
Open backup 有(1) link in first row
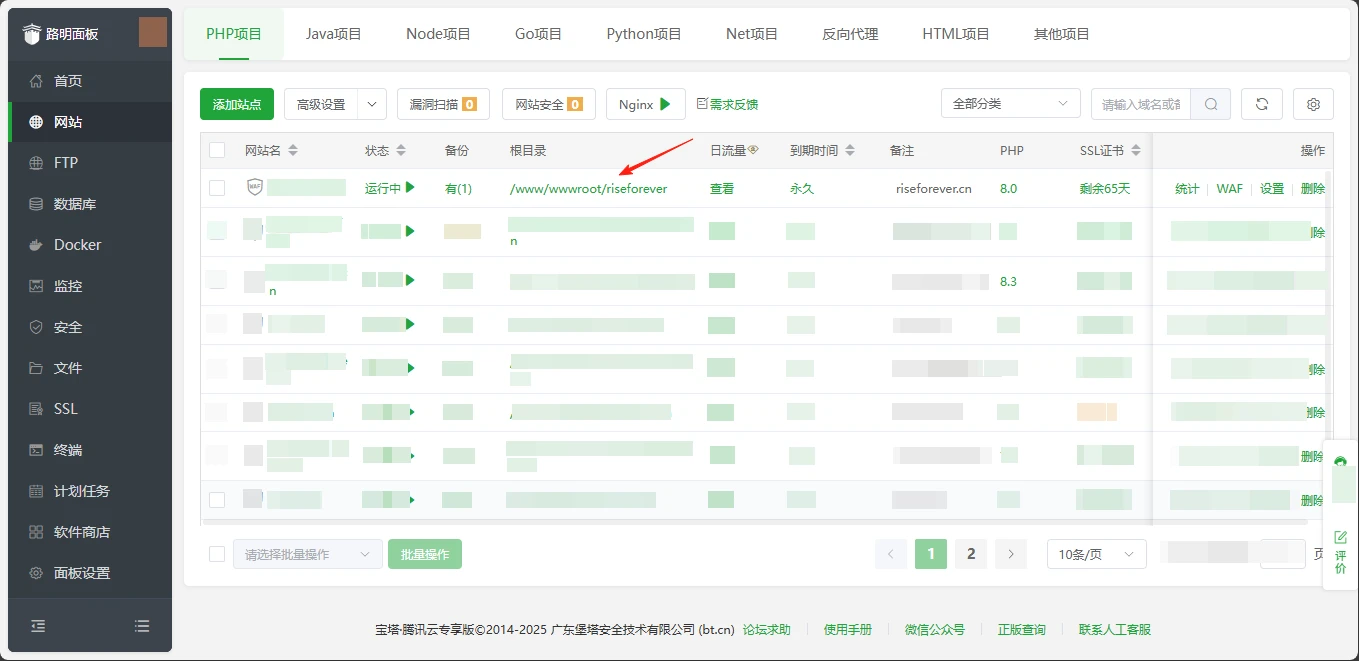[x=458, y=188]
